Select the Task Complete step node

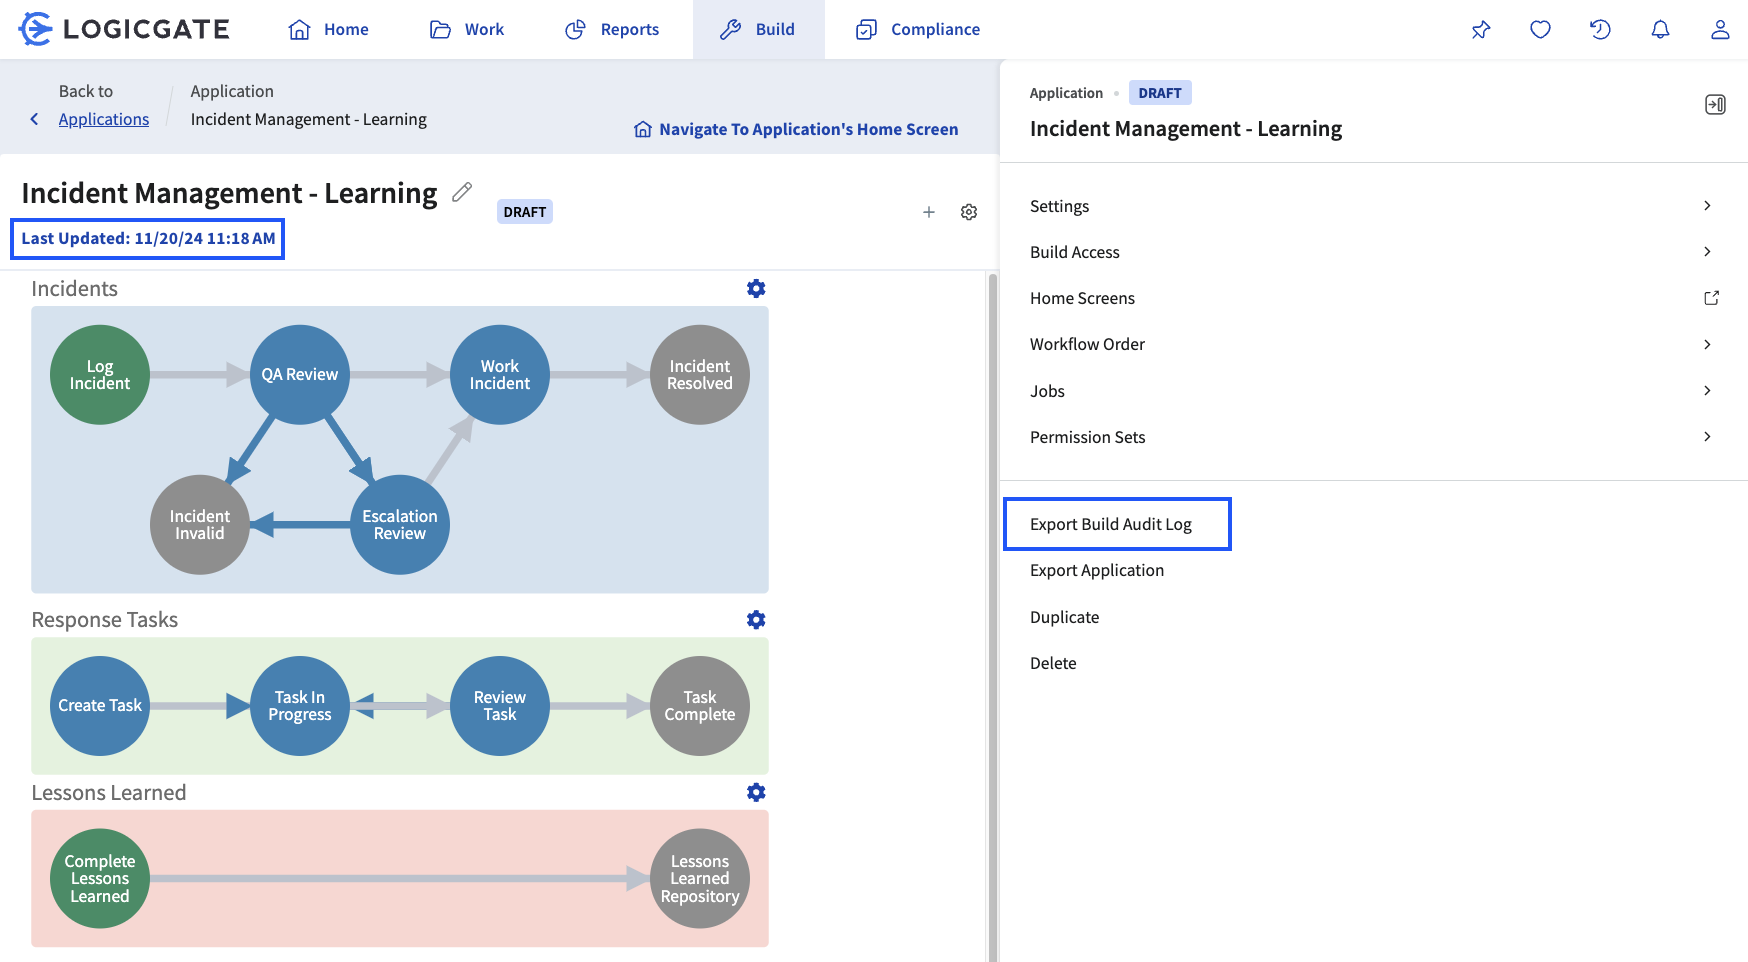(700, 706)
